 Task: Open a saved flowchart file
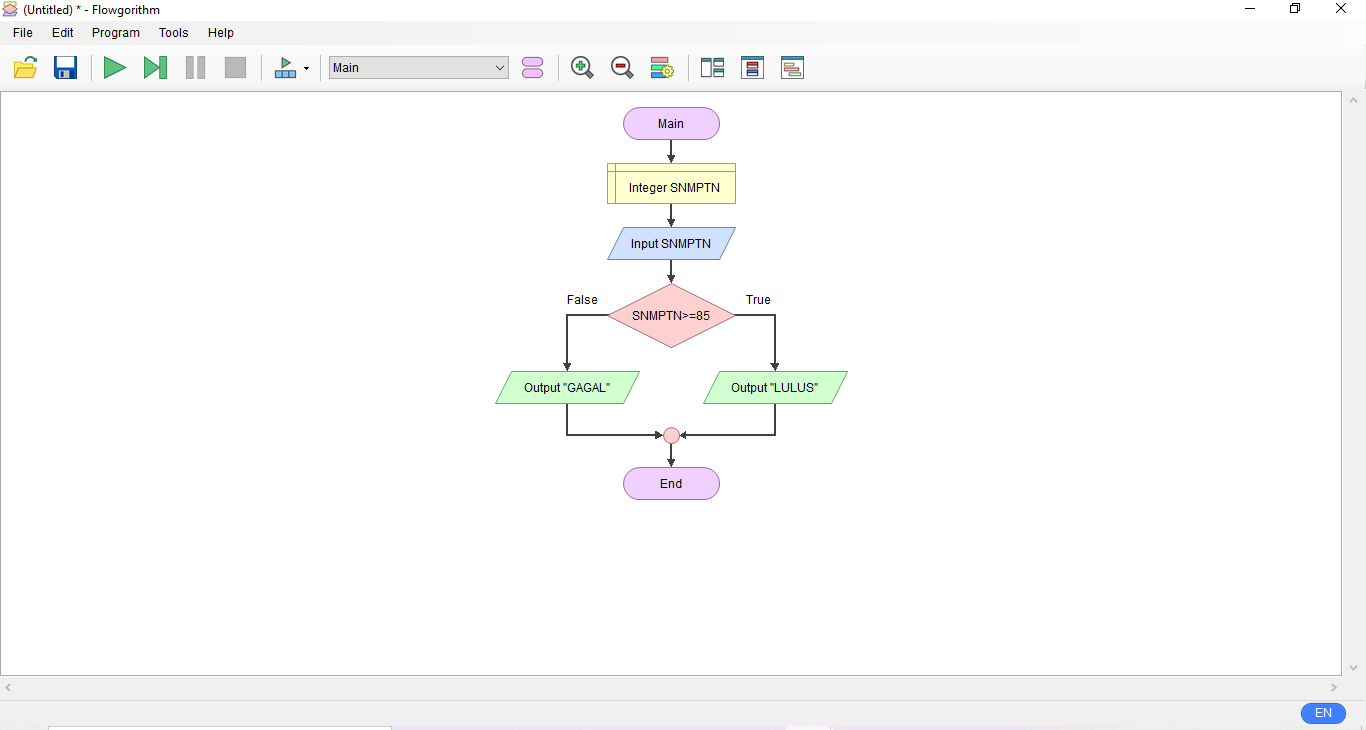click(25, 67)
